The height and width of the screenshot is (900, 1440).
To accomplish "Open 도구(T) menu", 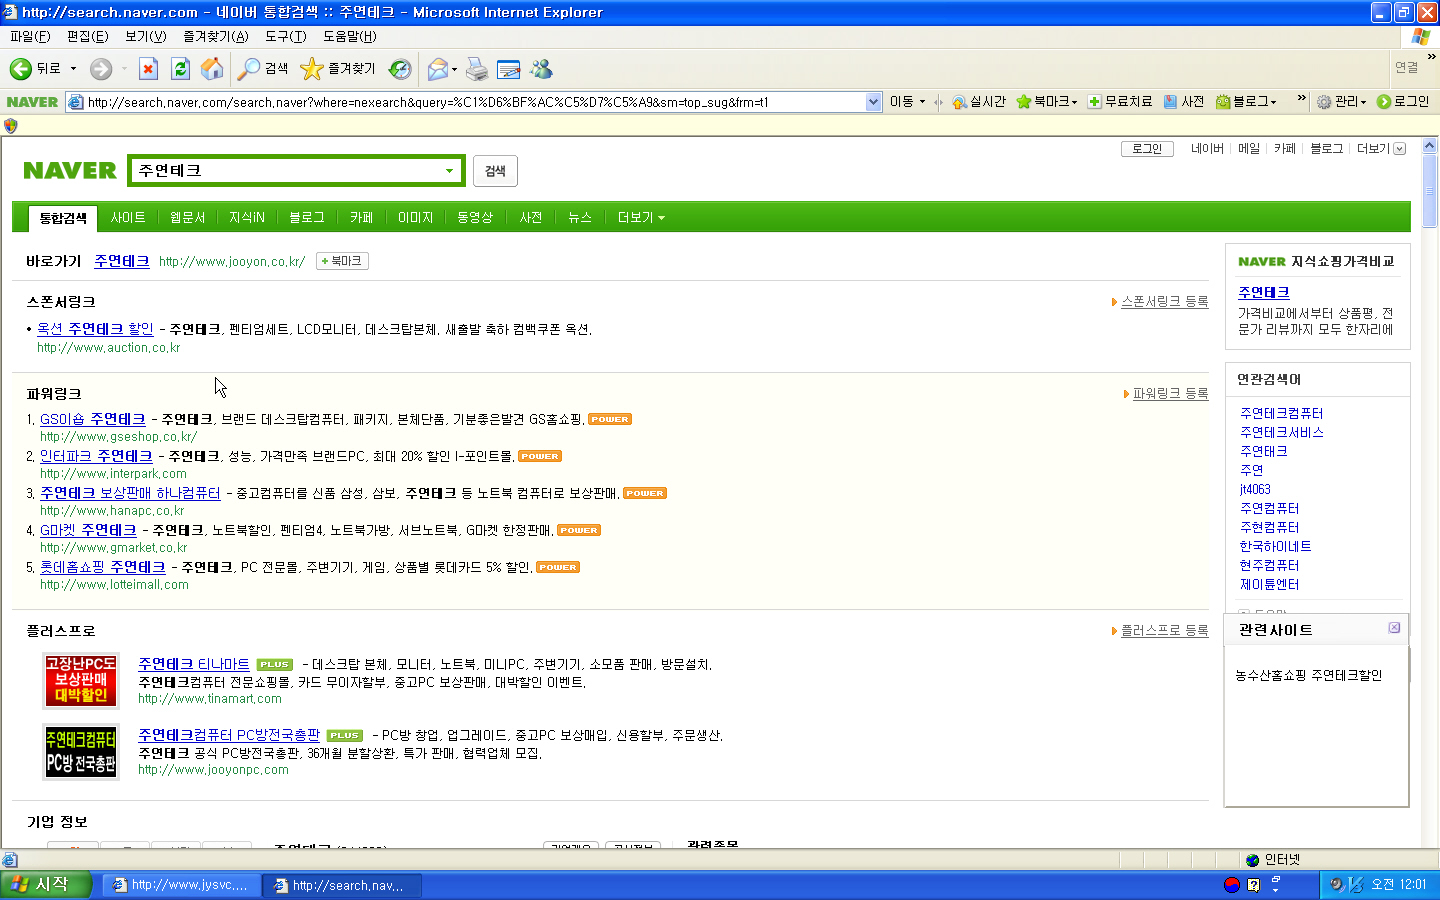I will [x=285, y=36].
